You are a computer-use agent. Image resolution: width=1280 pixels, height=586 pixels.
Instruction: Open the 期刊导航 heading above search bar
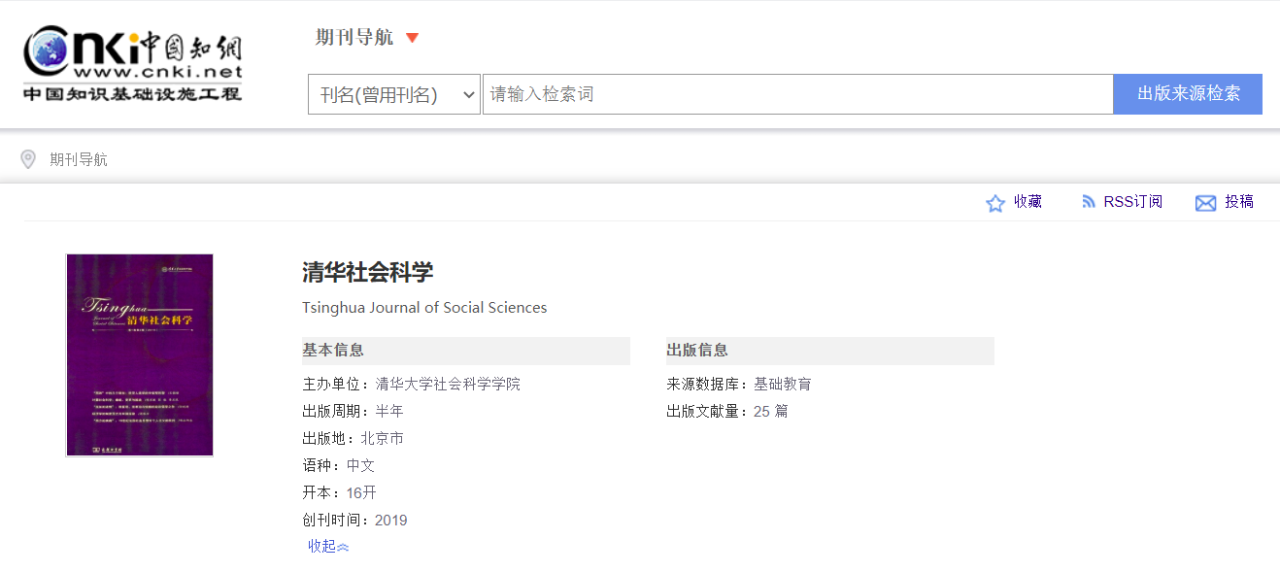[x=354, y=38]
